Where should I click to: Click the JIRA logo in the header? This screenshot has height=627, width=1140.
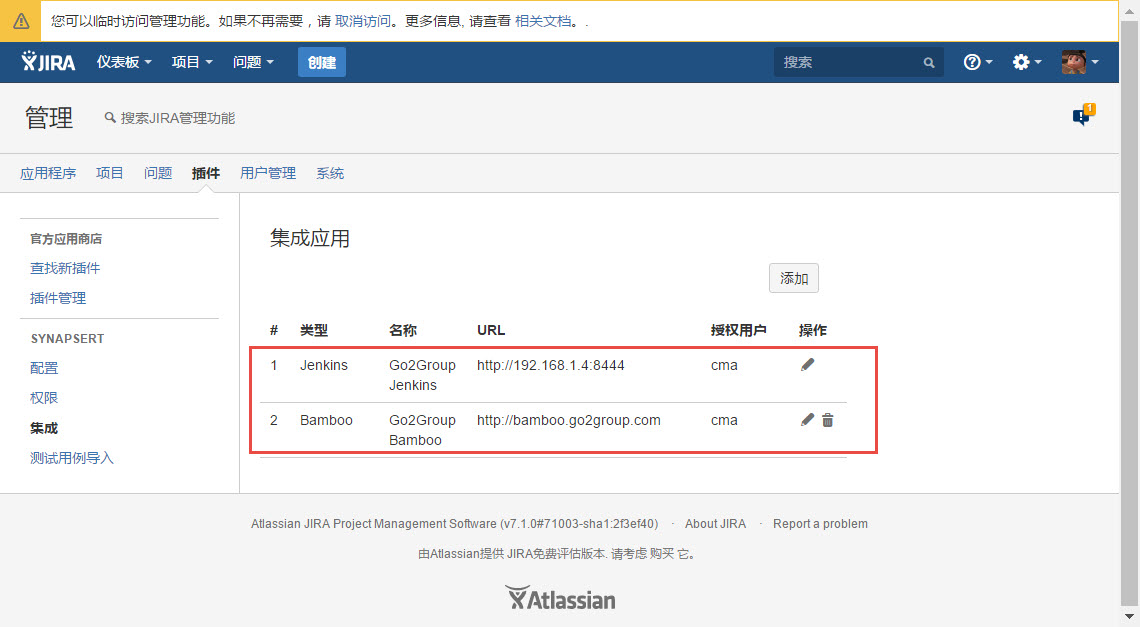(48, 62)
